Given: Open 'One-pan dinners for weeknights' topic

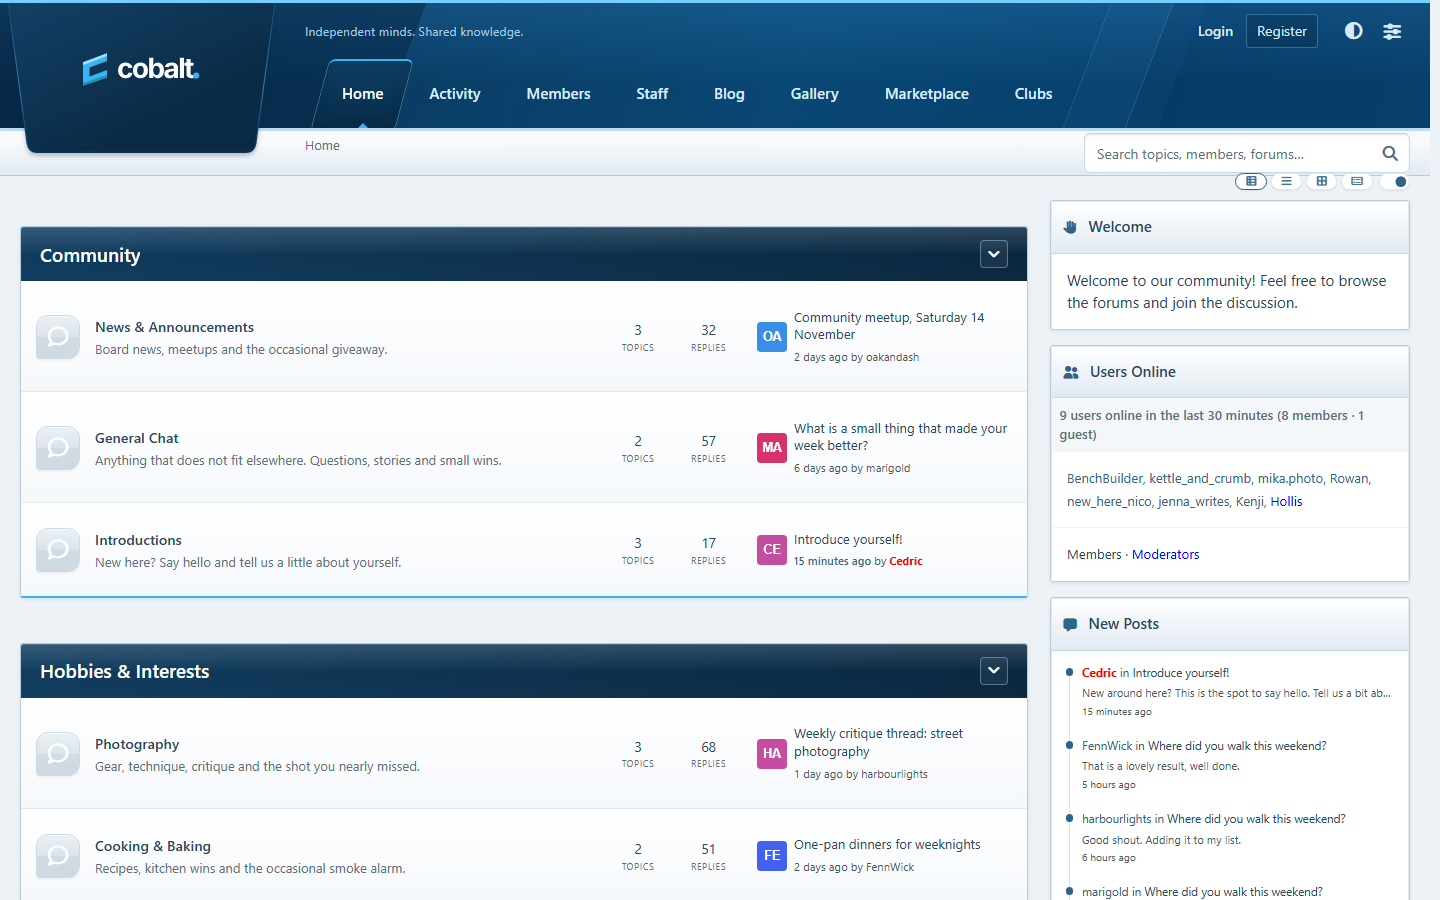Looking at the screenshot, I should 887,845.
